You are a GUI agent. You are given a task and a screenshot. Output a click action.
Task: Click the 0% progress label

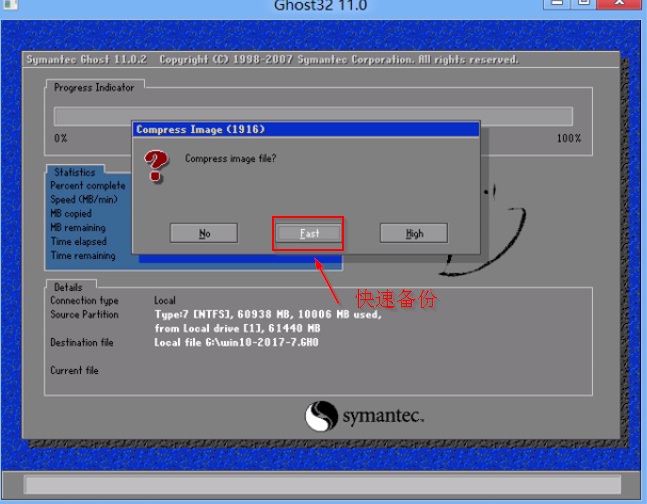point(61,138)
